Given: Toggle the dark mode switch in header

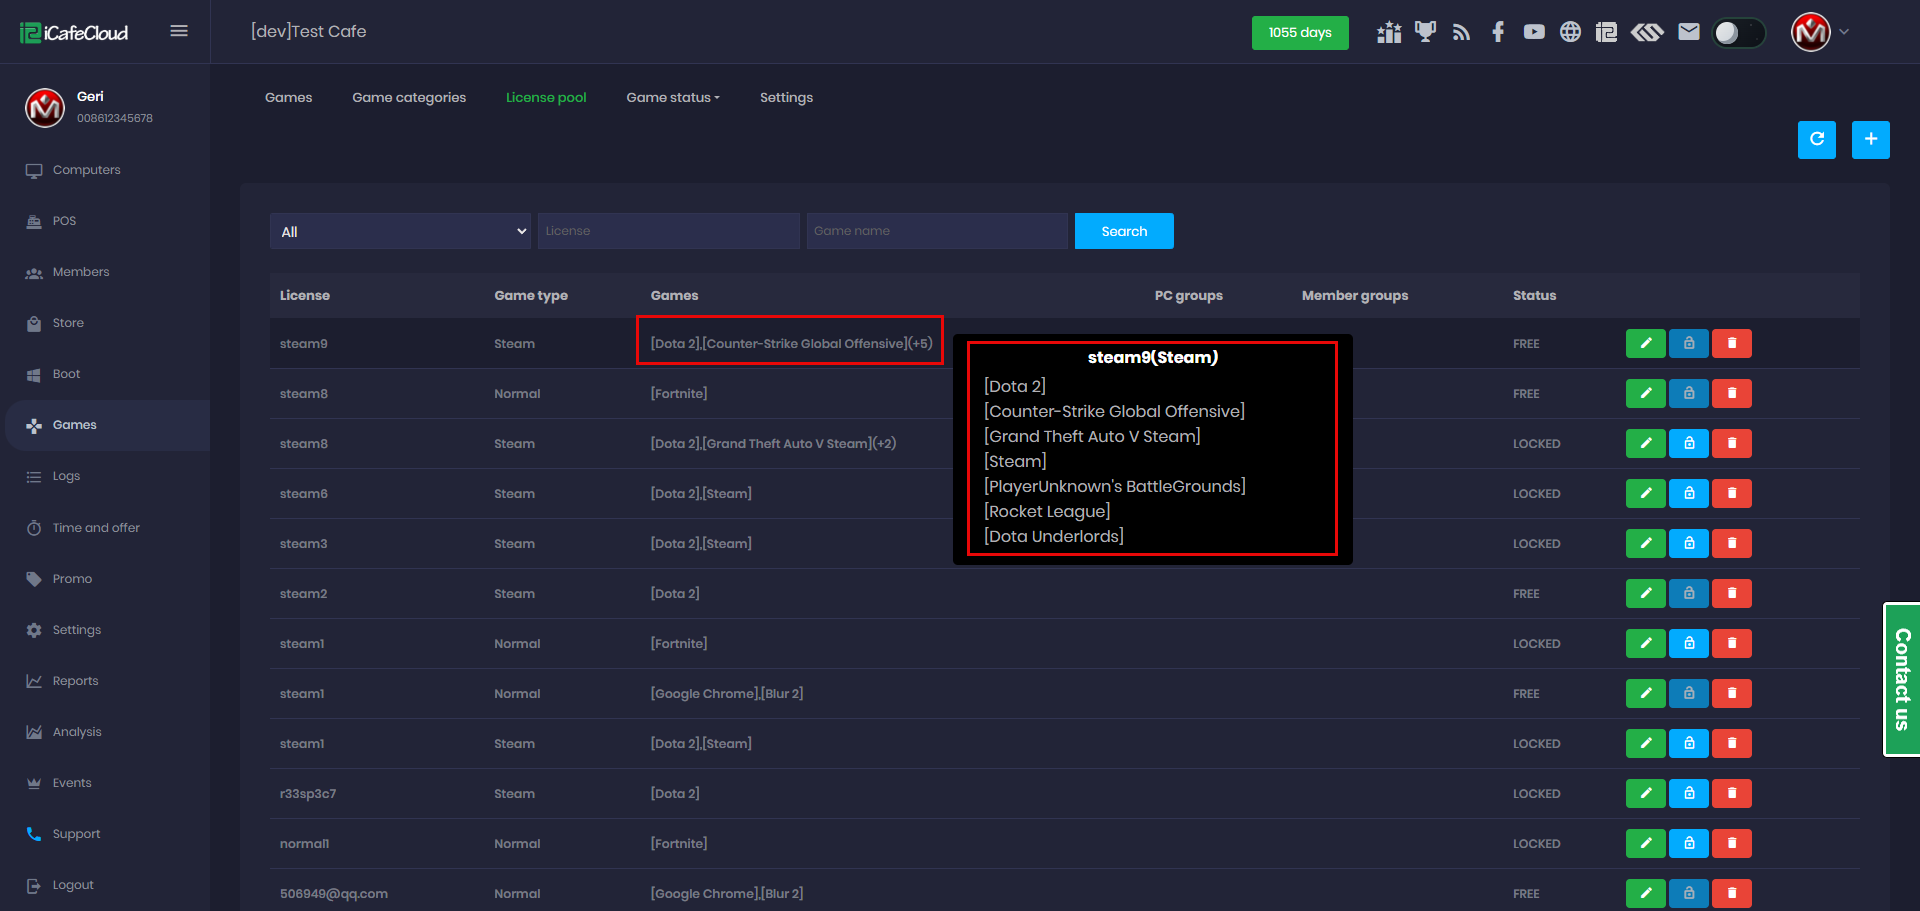Looking at the screenshot, I should pyautogui.click(x=1738, y=33).
